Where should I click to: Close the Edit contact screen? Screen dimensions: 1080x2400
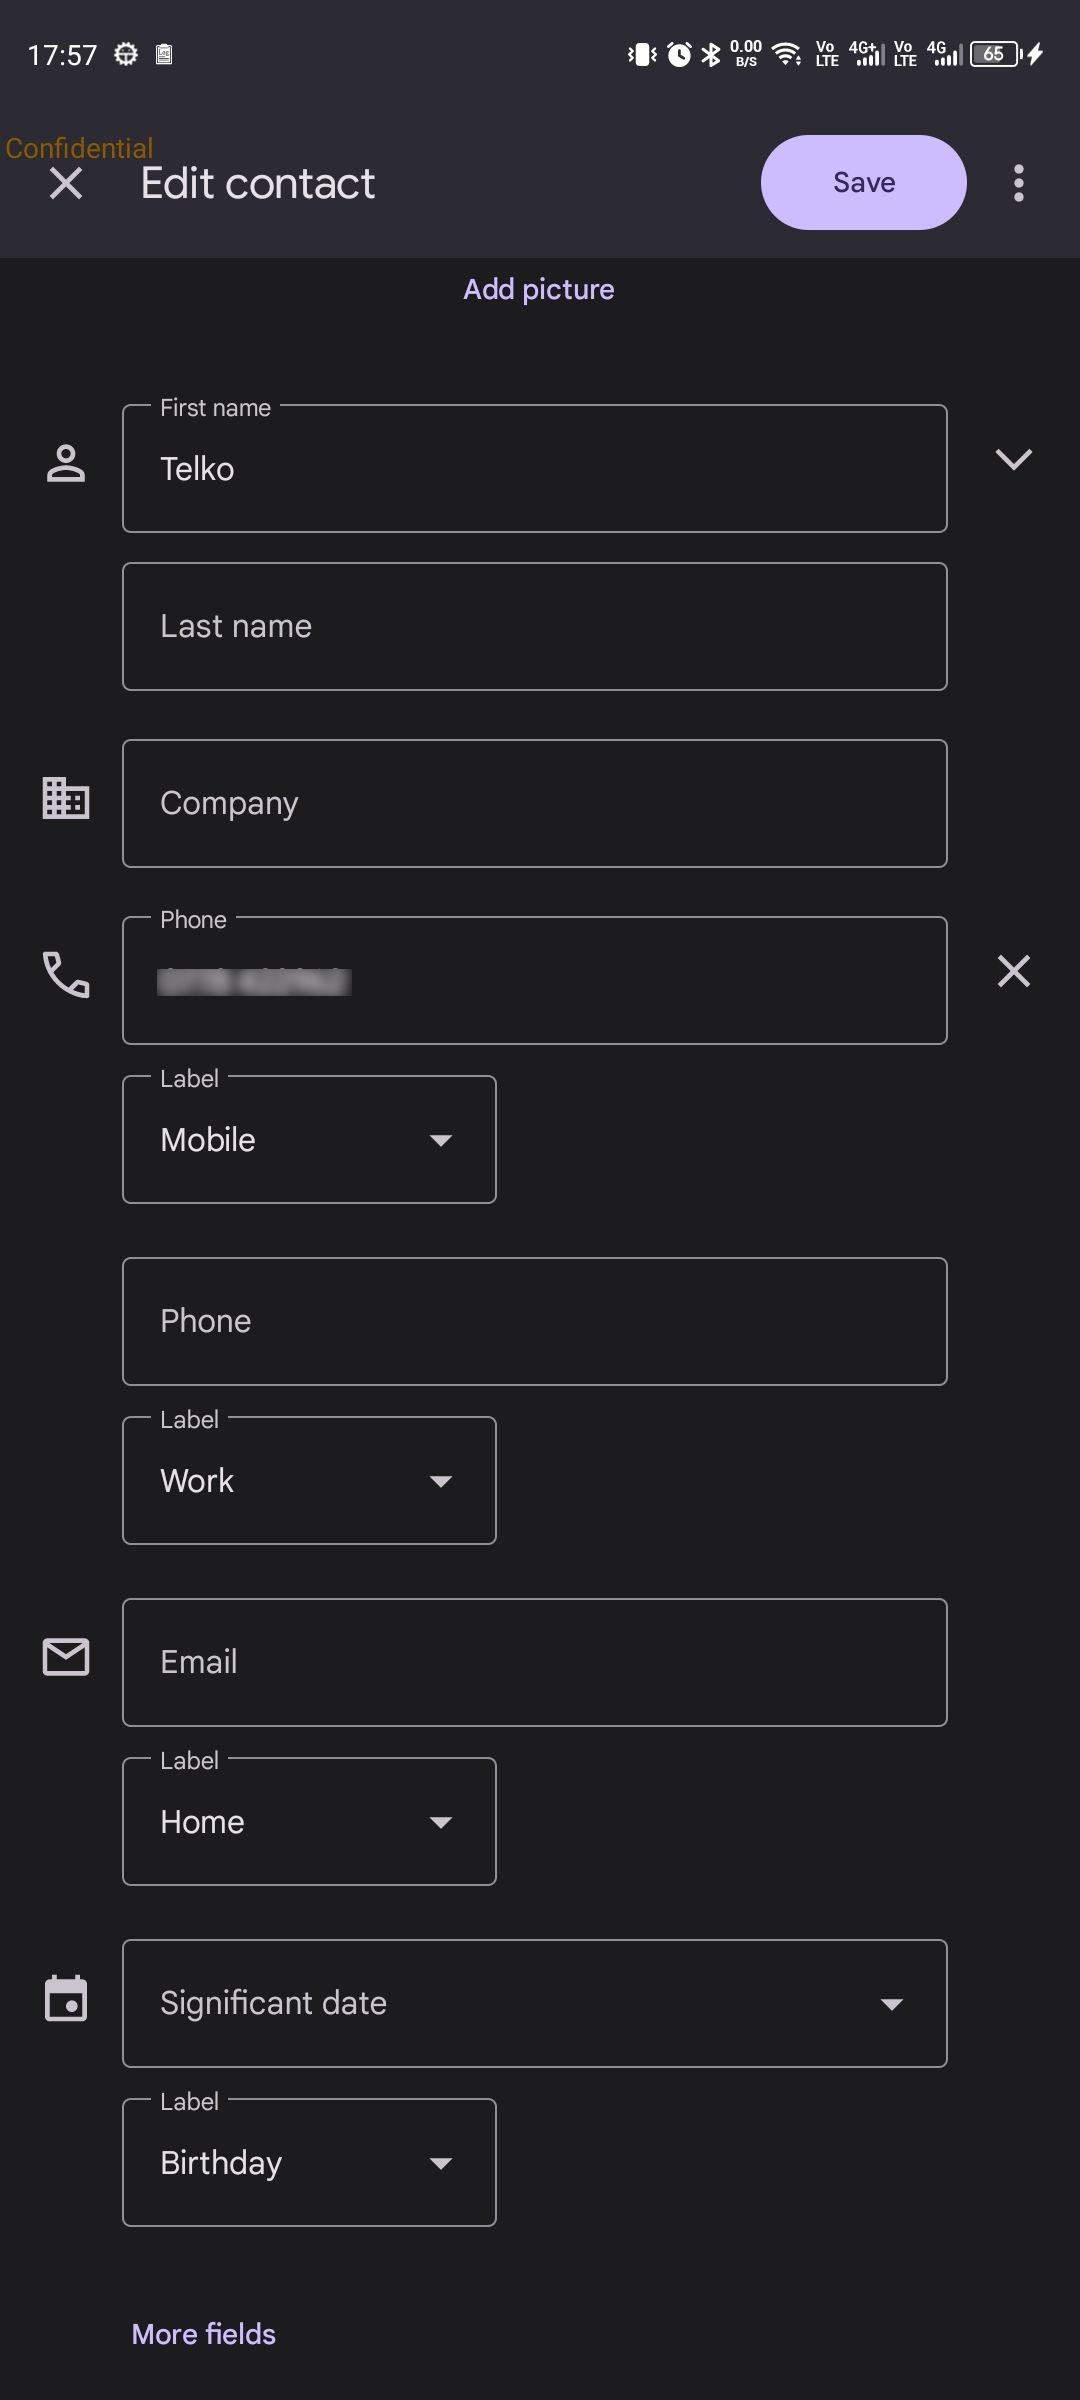click(66, 183)
